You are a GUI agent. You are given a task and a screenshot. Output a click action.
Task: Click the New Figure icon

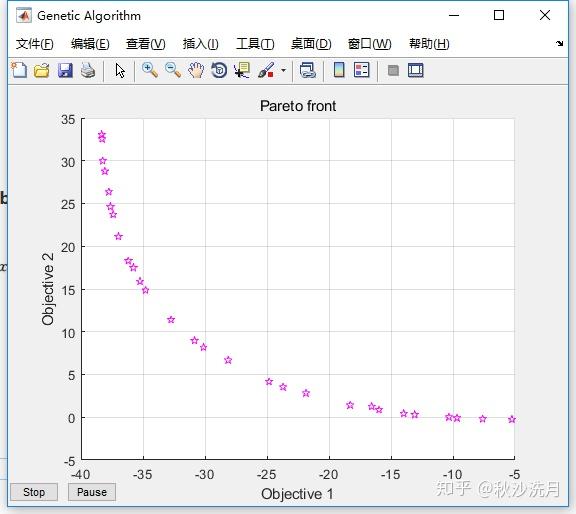pos(19,70)
